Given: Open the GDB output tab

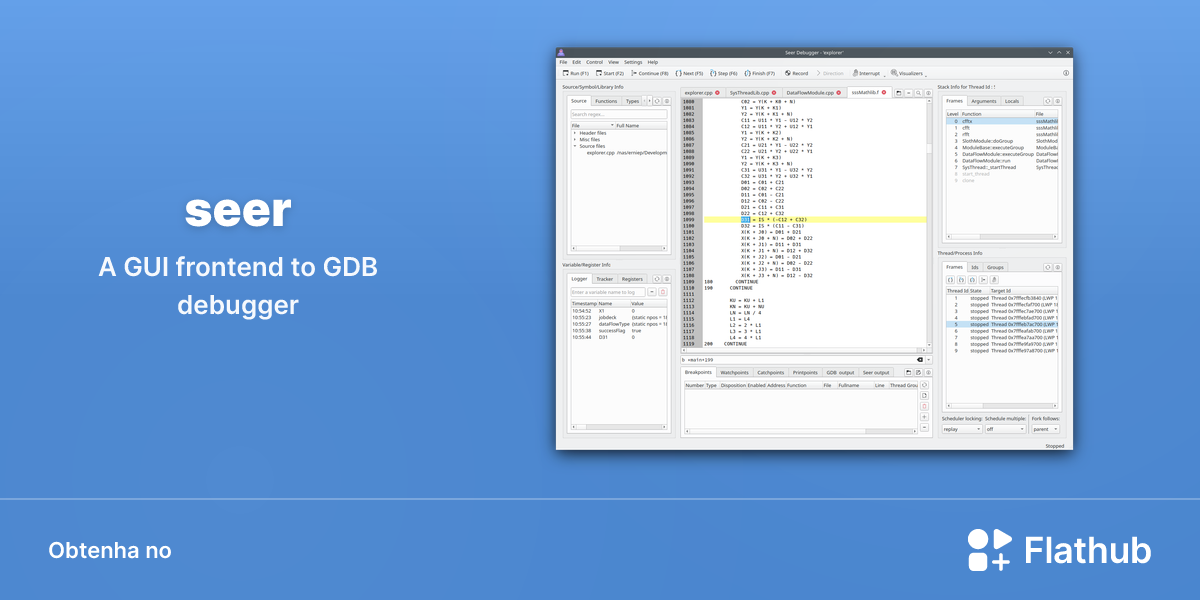Looking at the screenshot, I should (840, 372).
